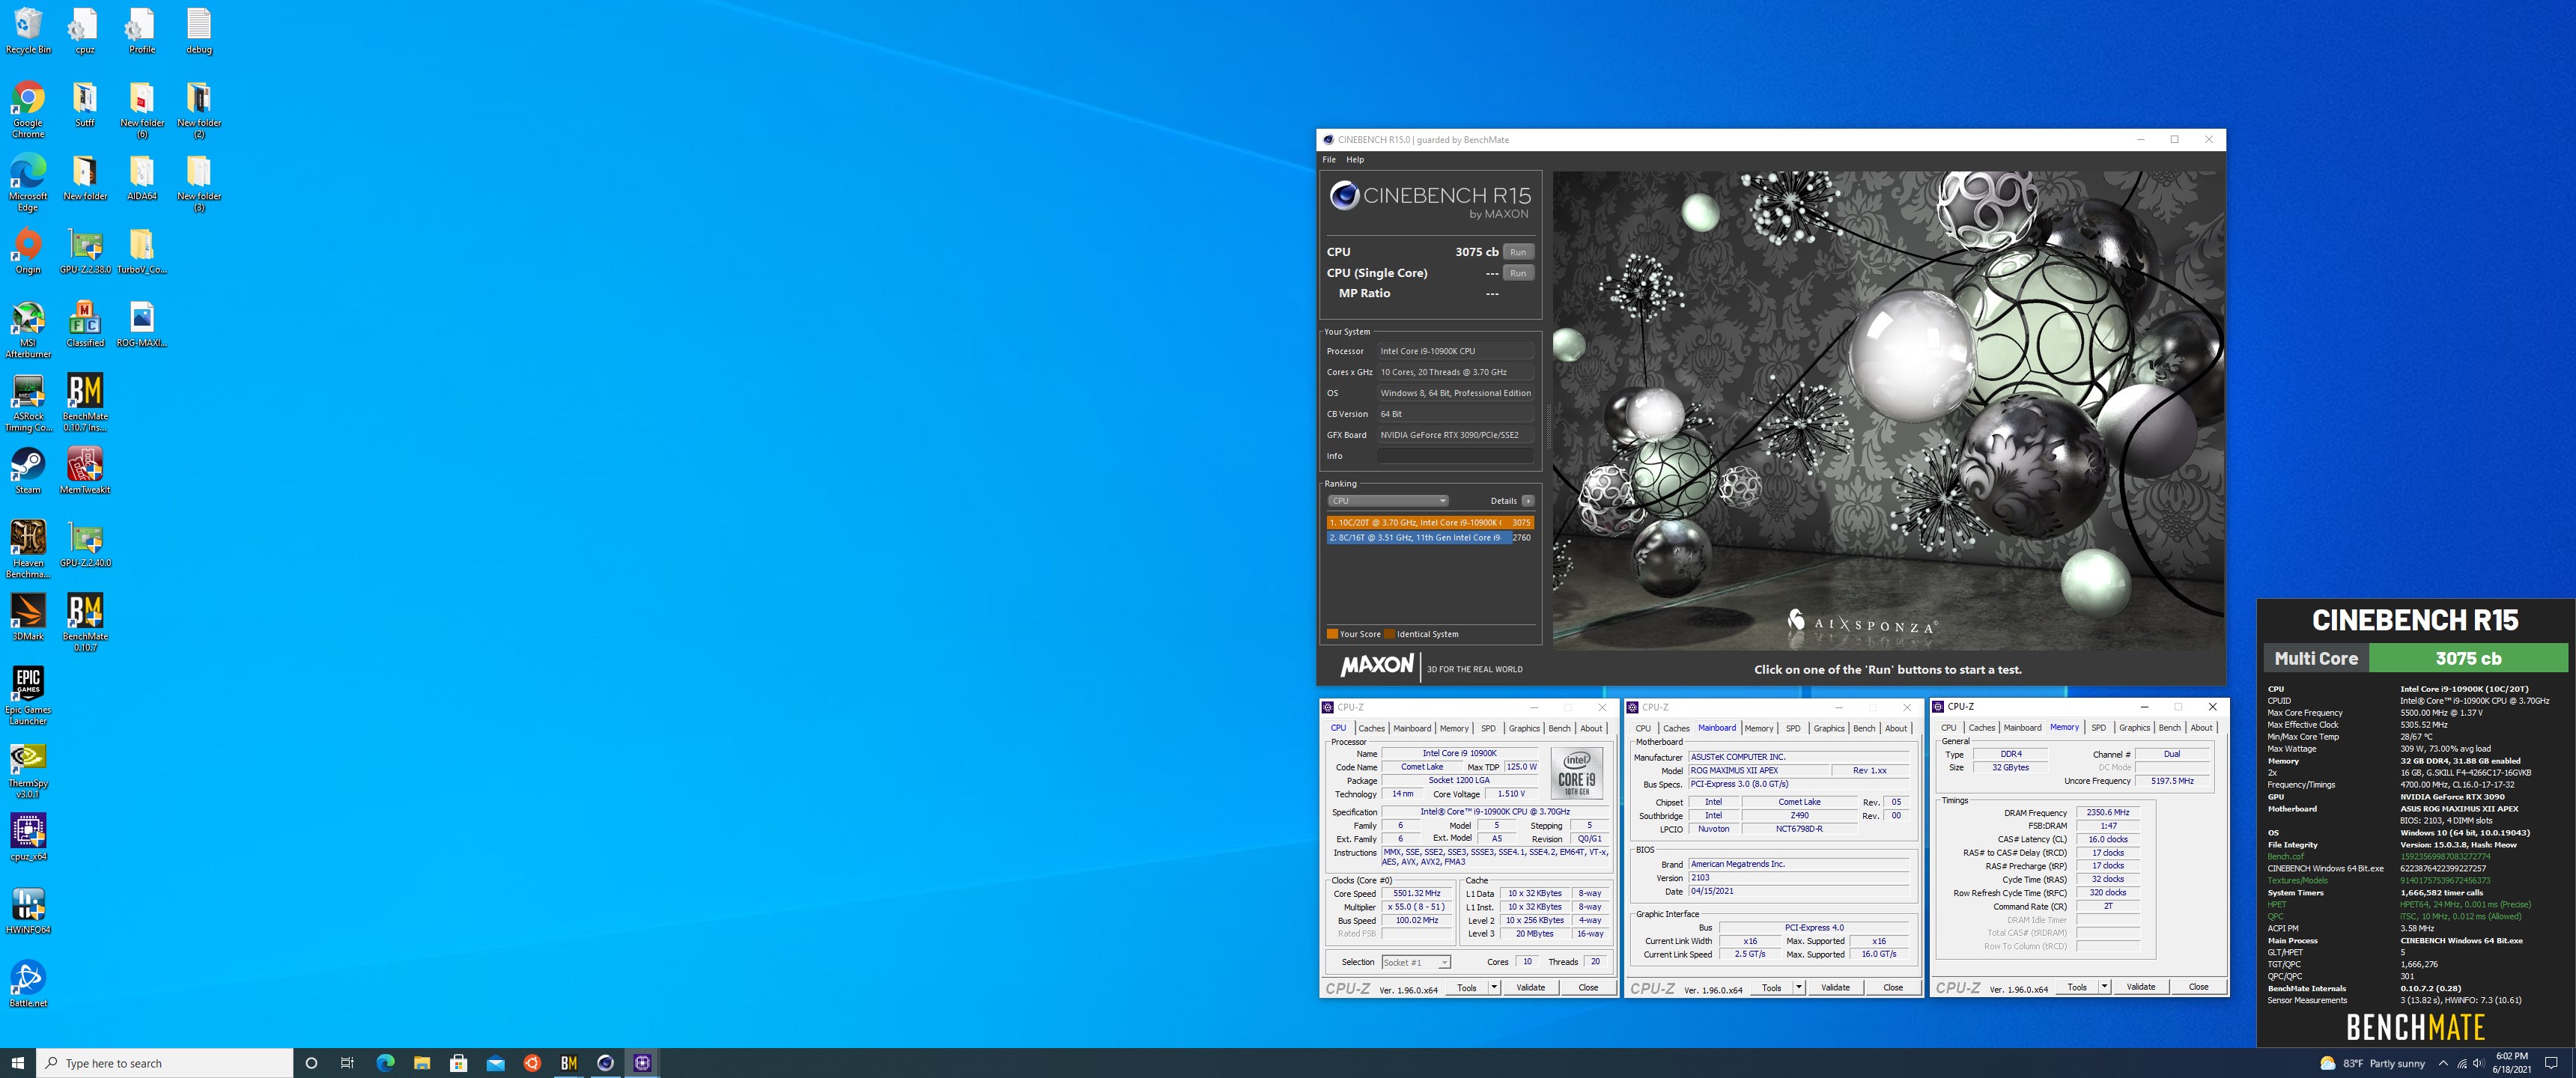Click the Core Speed value 5501.32 MHz
2576x1078 pixels.
click(1417, 894)
